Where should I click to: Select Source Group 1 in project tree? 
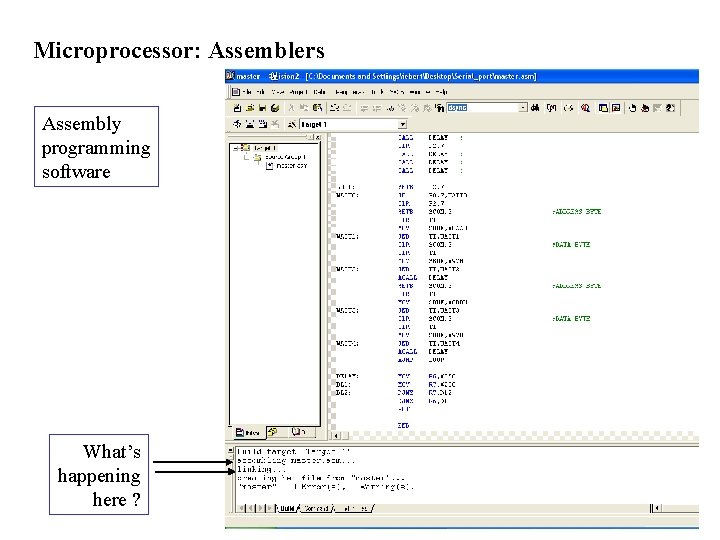coord(285,157)
